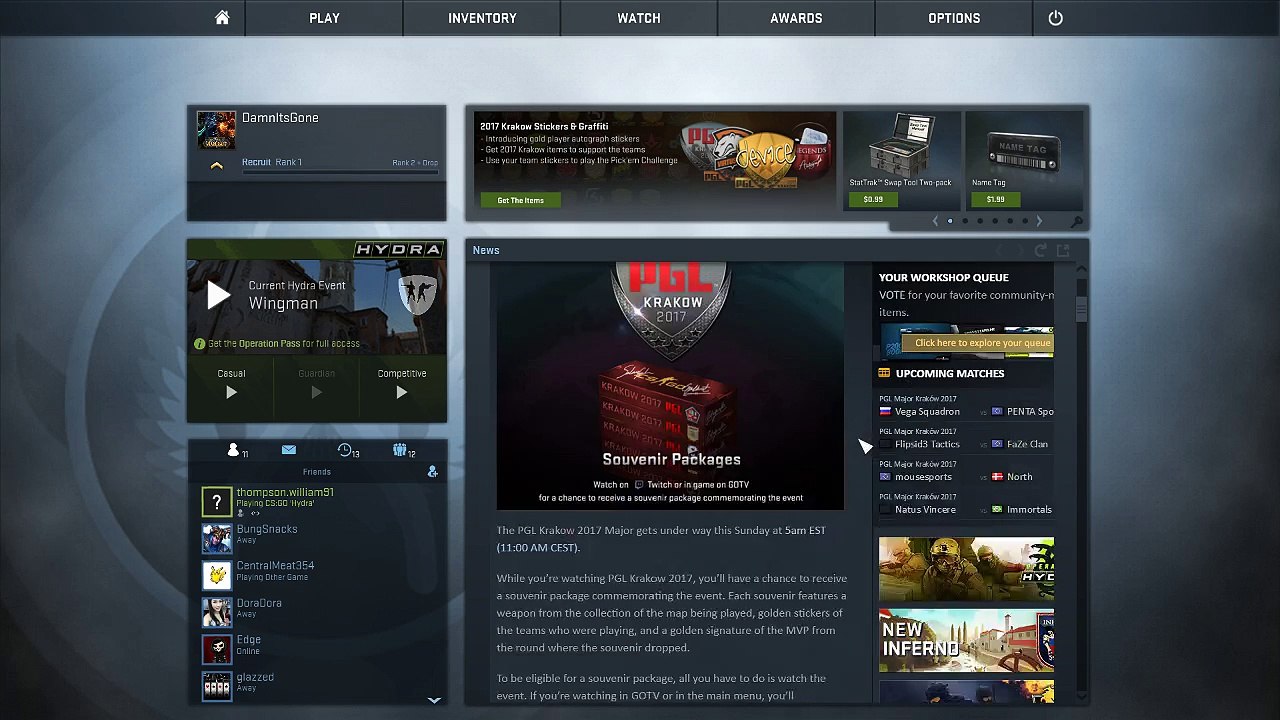
Task: Click thompson.william91 question-mark avatar
Action: click(x=217, y=502)
